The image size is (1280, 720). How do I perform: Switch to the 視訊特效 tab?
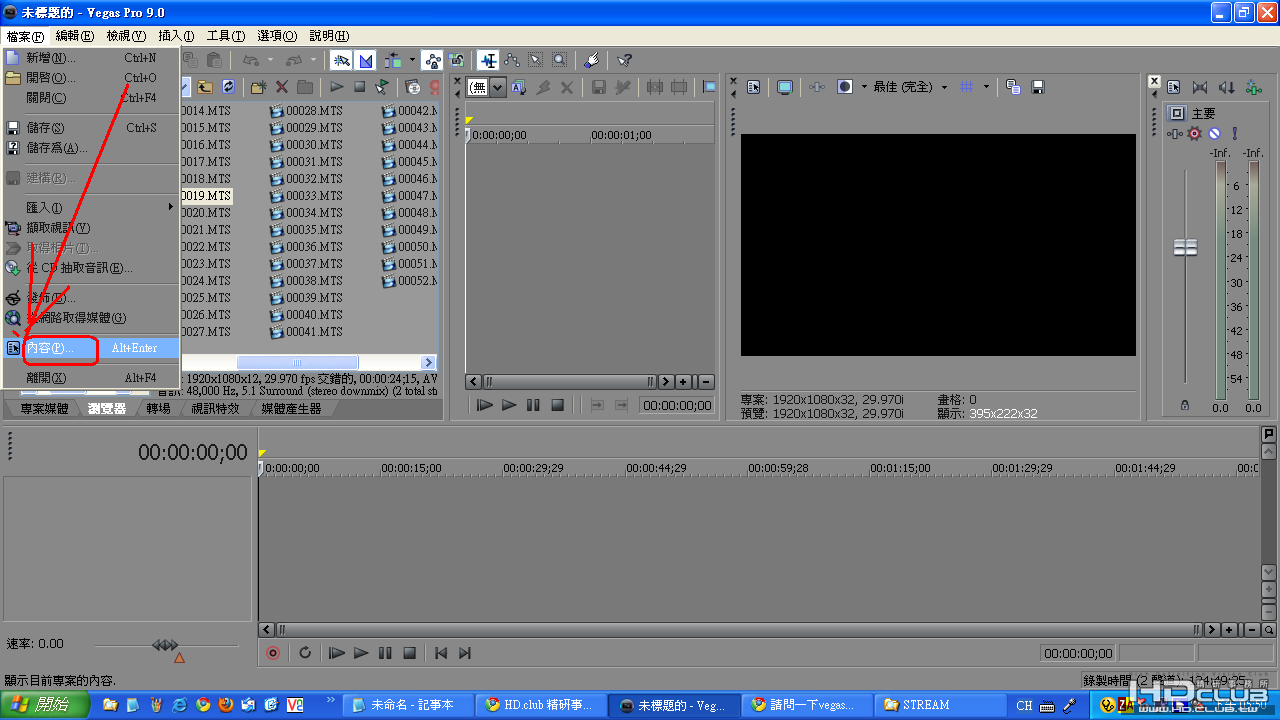pos(215,408)
